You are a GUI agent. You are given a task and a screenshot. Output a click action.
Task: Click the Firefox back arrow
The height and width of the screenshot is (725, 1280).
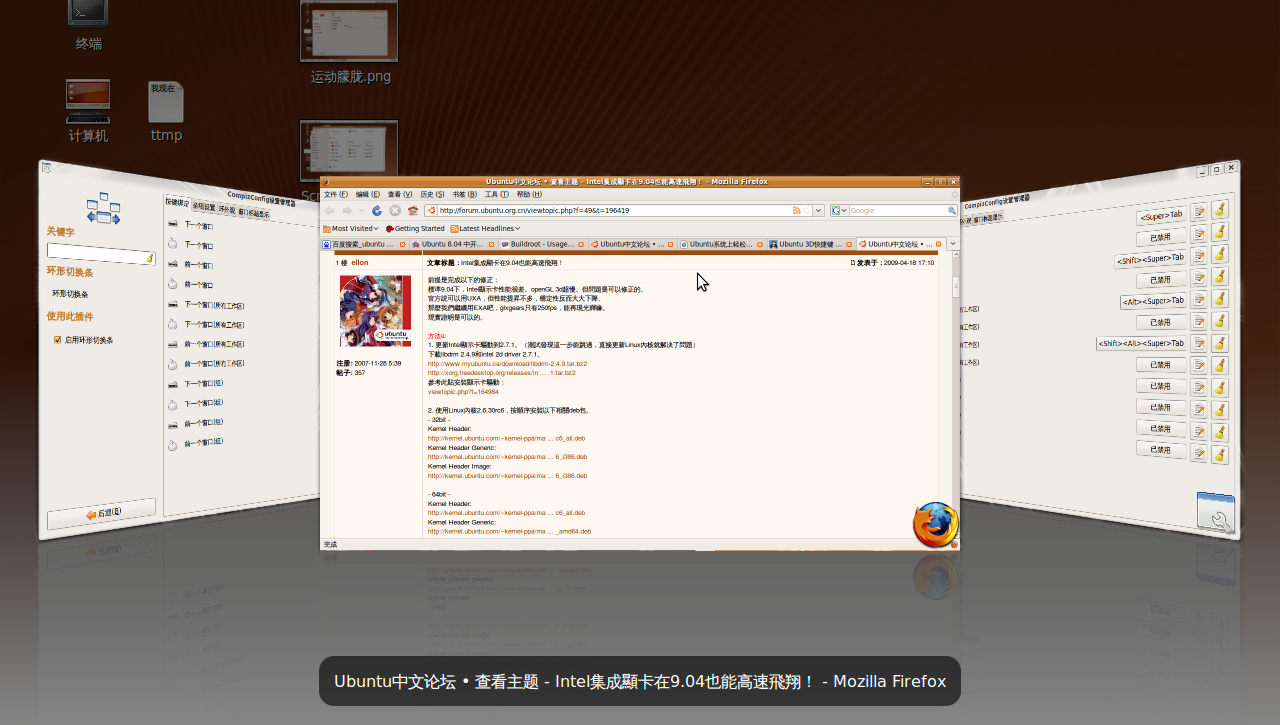tap(329, 211)
